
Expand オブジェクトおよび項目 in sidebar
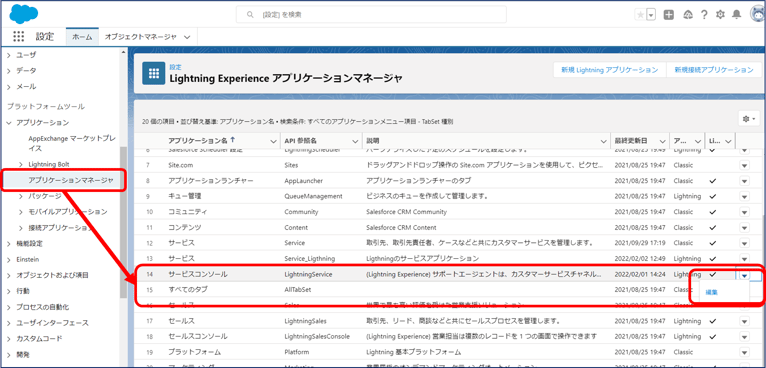9,275
